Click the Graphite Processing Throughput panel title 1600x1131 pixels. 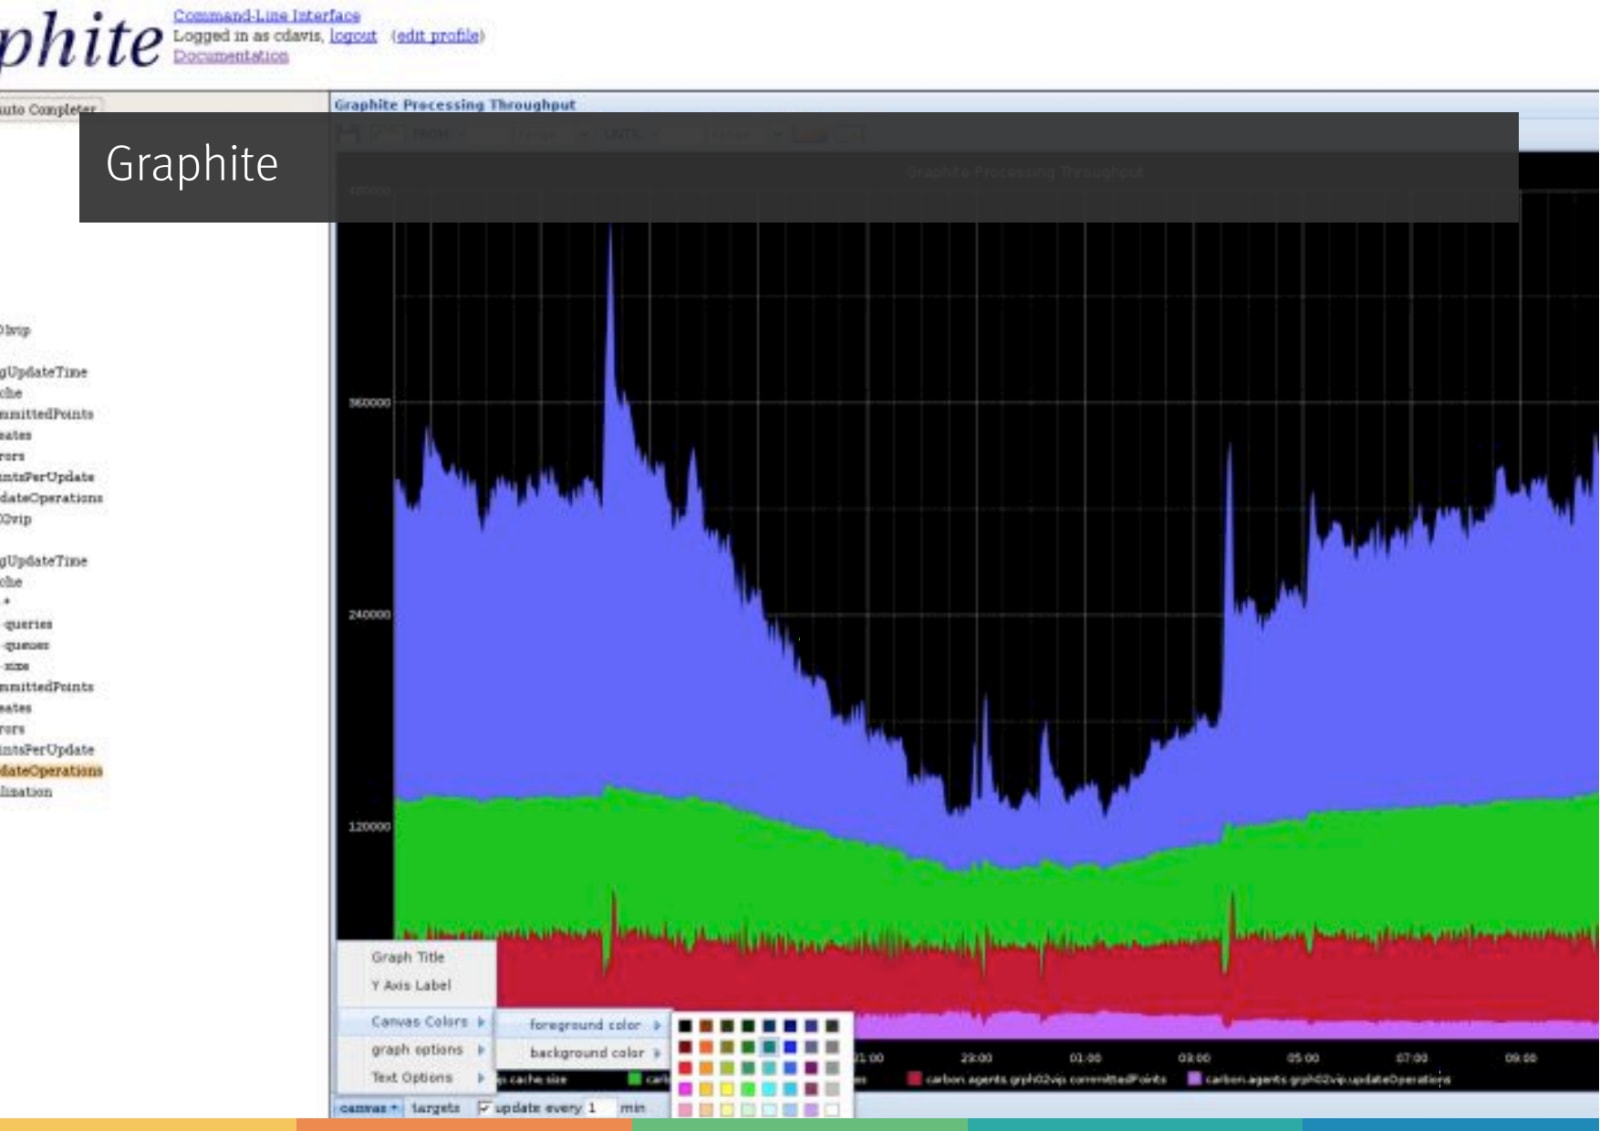tap(455, 104)
